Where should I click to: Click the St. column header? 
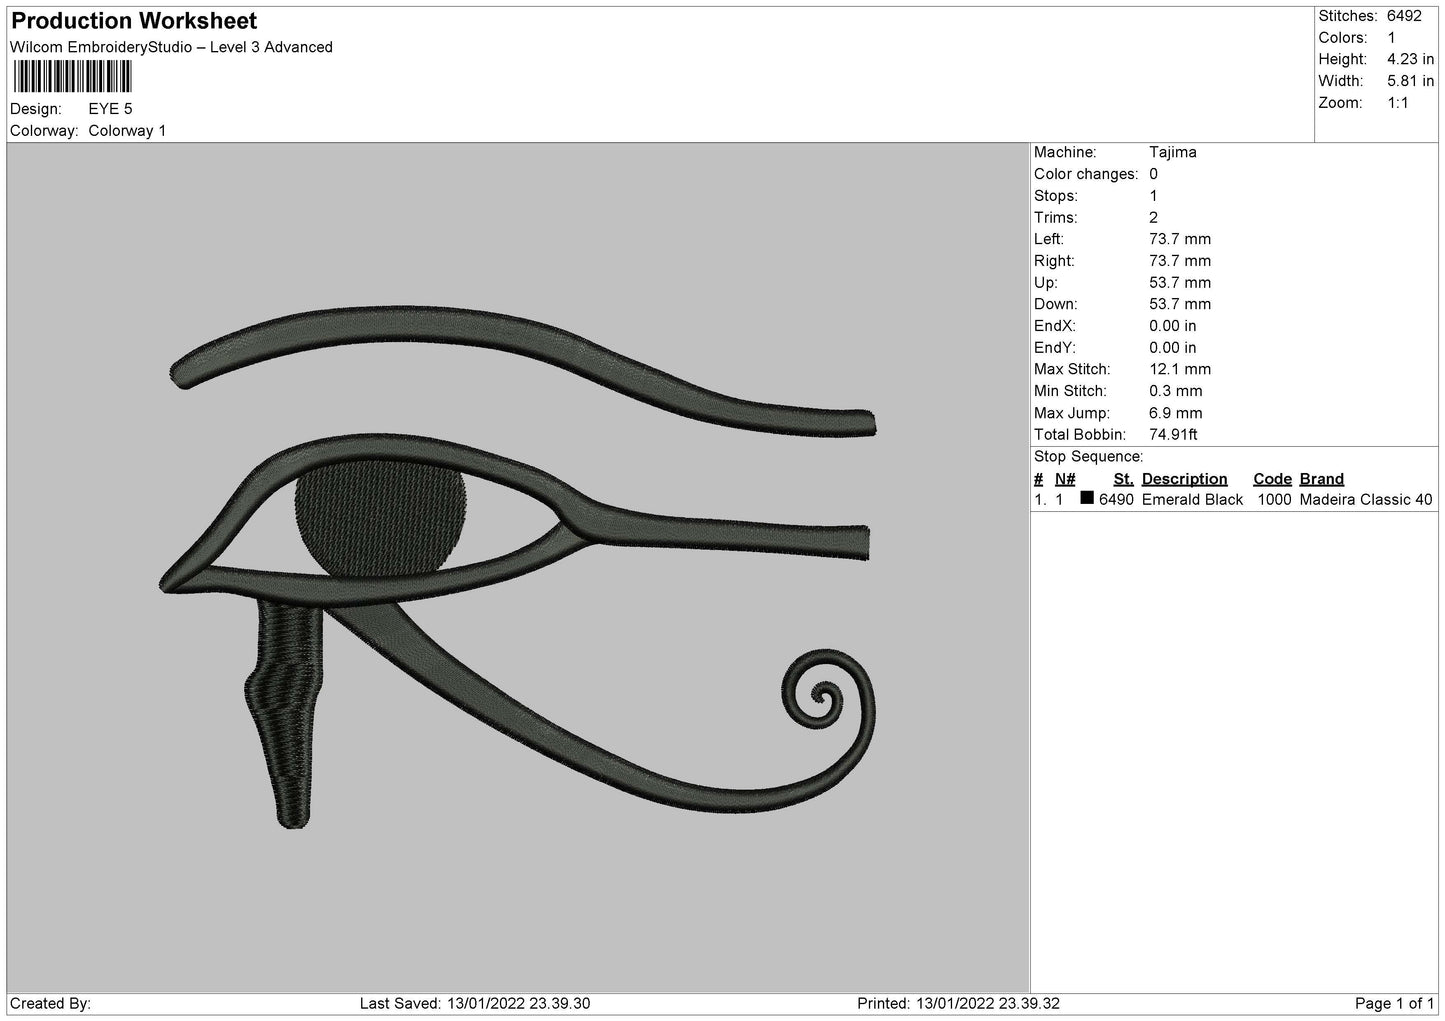1123,479
